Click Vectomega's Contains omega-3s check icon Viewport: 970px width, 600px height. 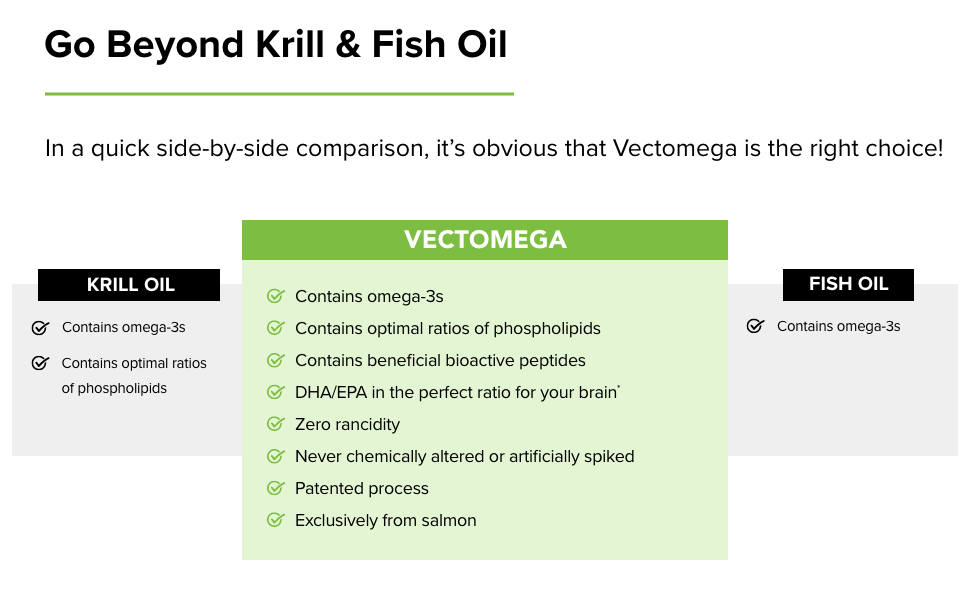coord(276,296)
